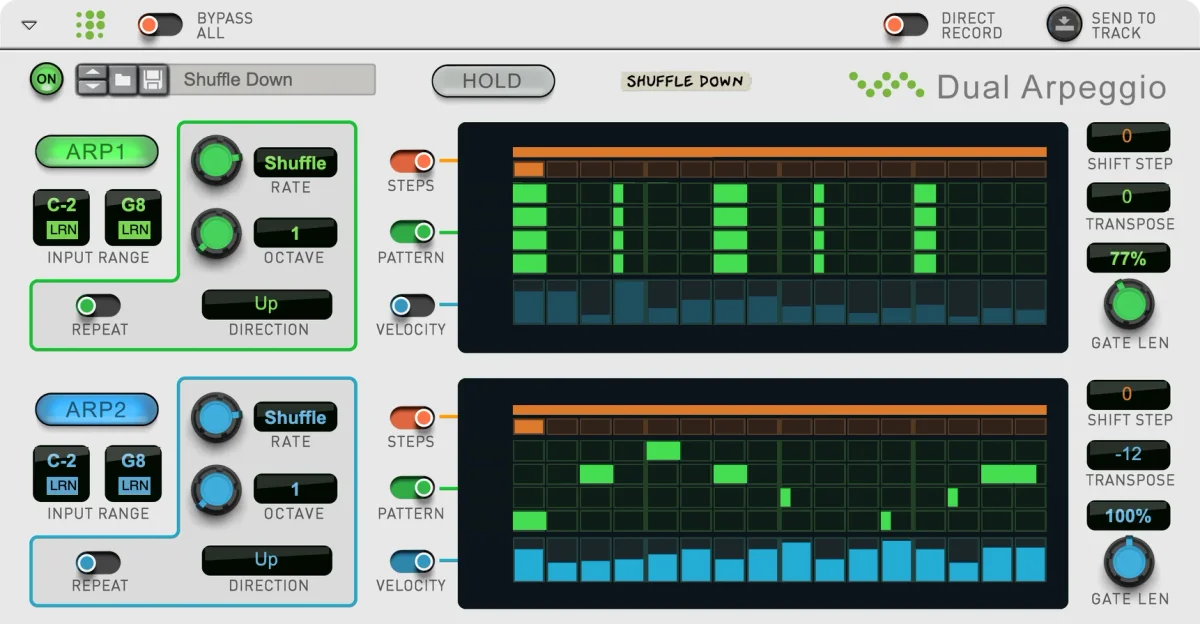Click the green ARP1 button
The image size is (1200, 624).
click(x=97, y=152)
